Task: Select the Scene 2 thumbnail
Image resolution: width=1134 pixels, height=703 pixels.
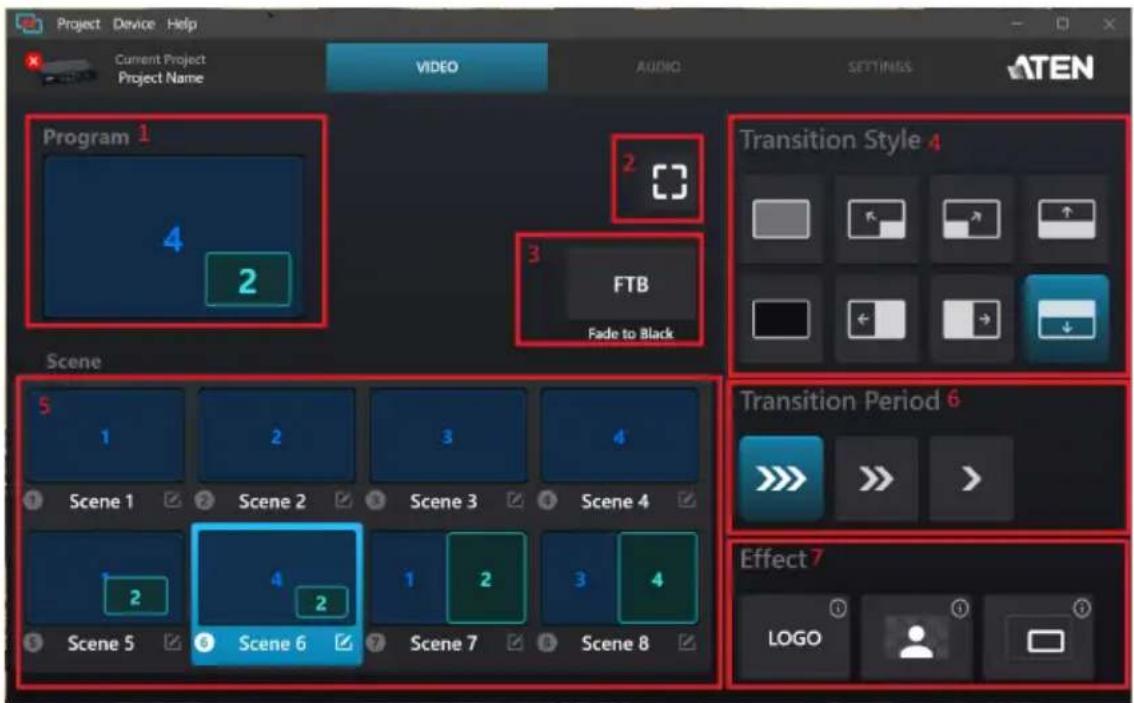Action: (x=276, y=436)
